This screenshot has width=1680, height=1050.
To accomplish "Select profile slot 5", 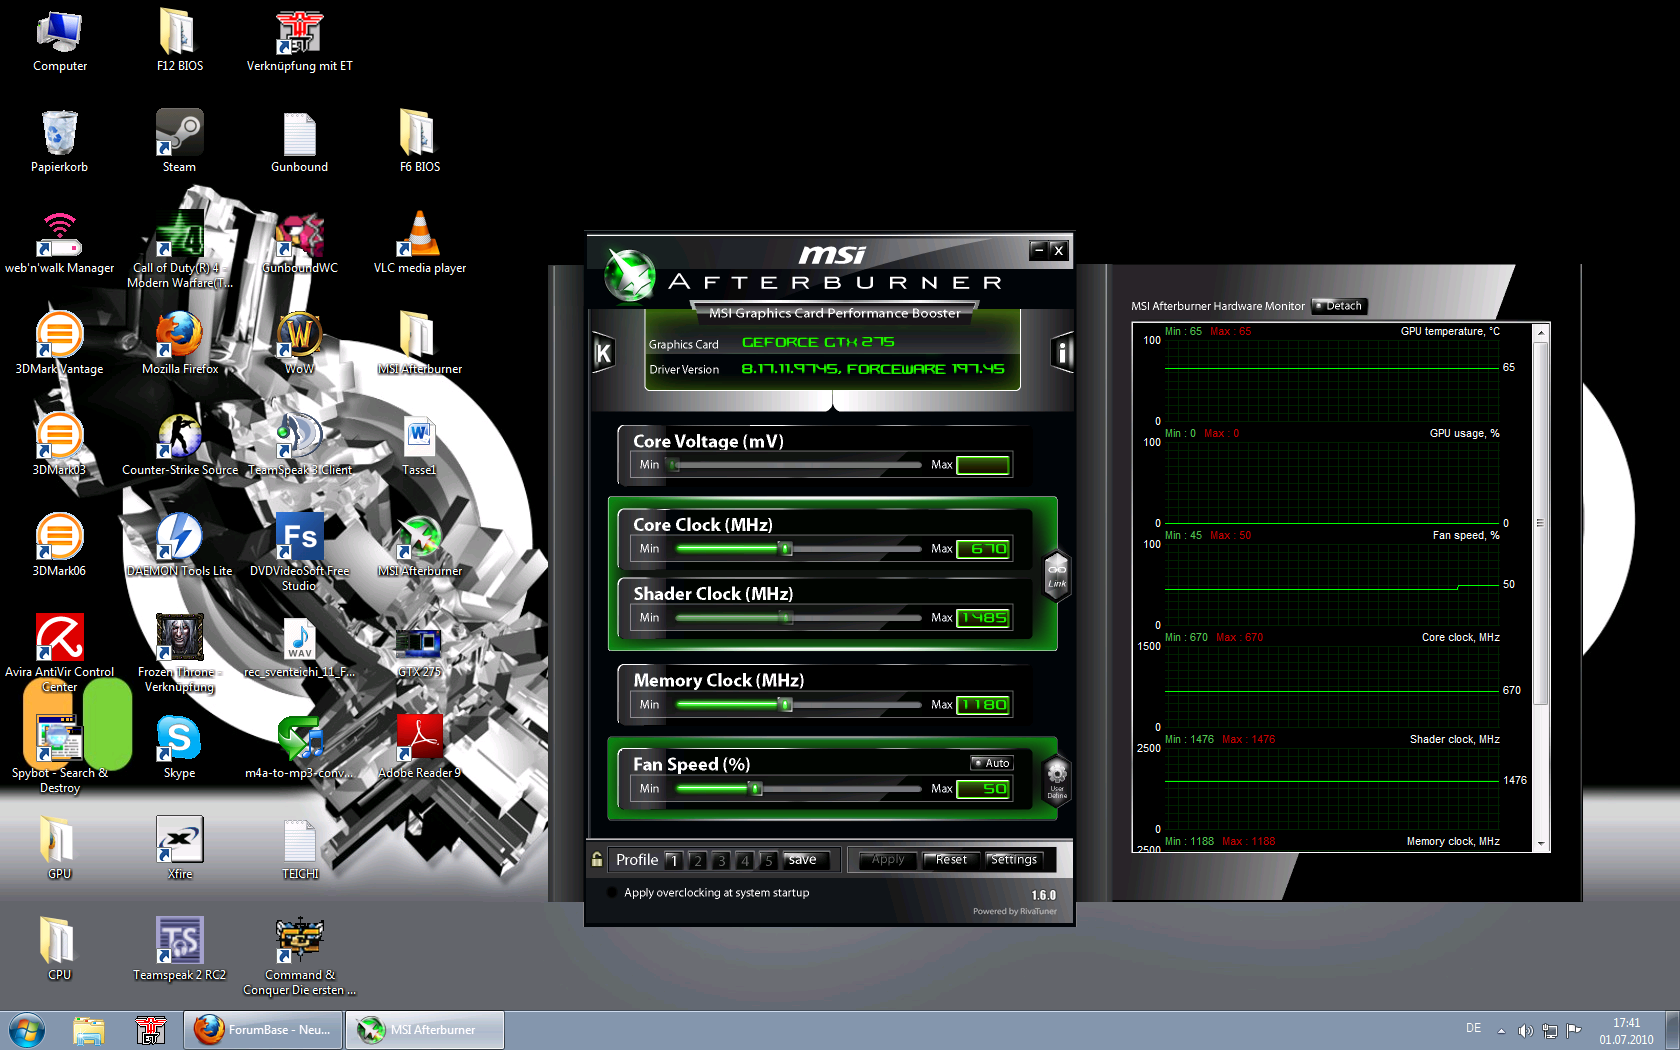I will (x=768, y=860).
